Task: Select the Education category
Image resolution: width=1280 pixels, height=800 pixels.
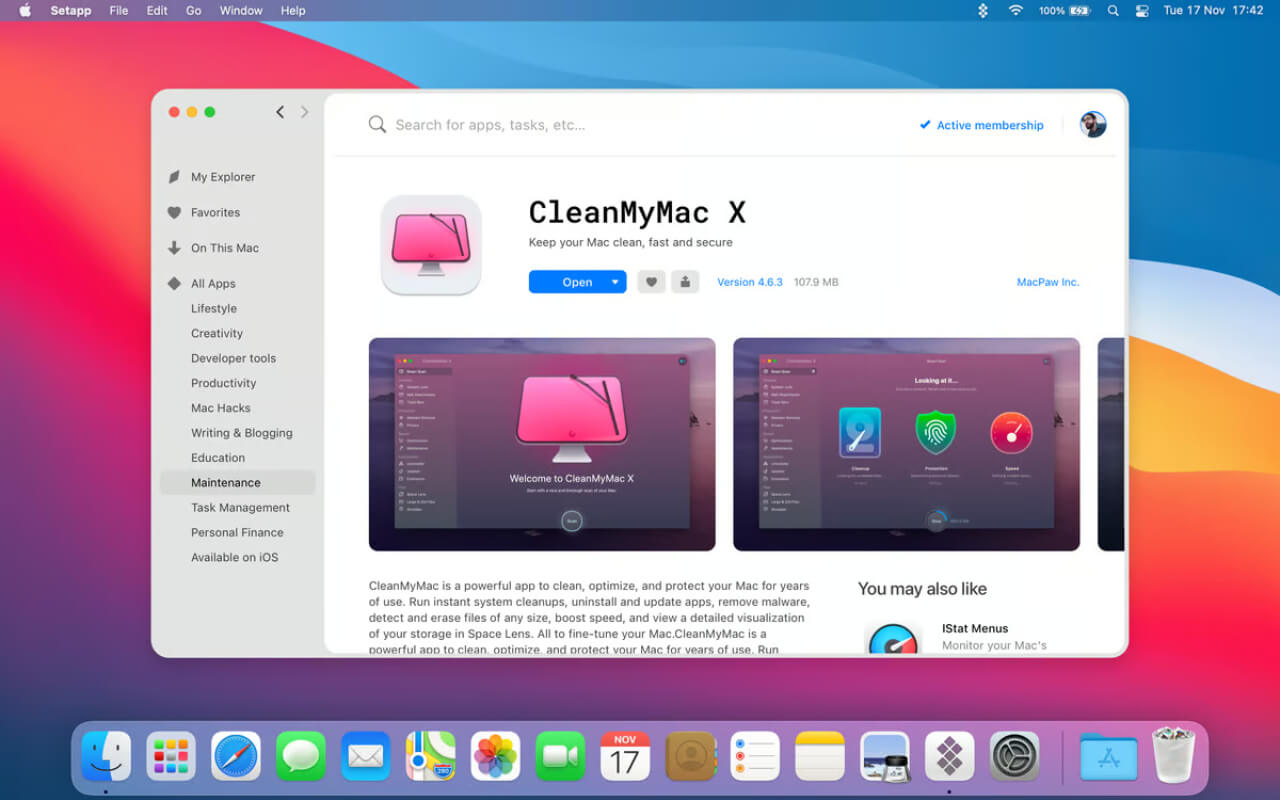Action: [218, 458]
